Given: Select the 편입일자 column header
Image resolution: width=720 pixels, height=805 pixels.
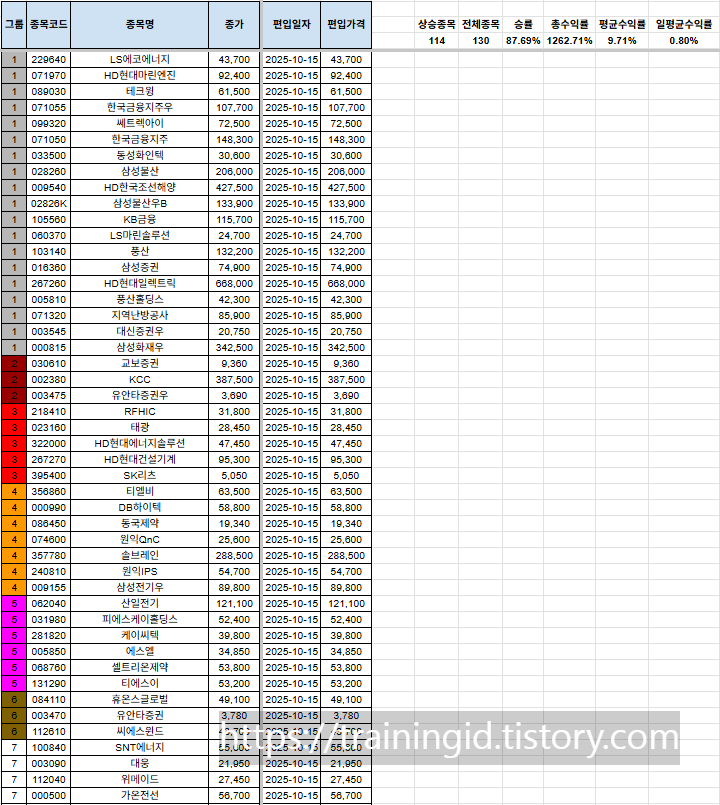Looking at the screenshot, I should (292, 25).
